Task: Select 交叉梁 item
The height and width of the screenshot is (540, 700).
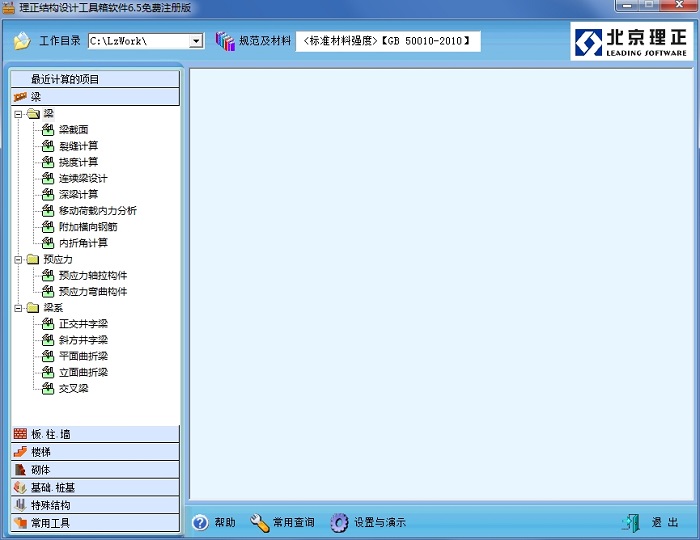Action: pos(74,388)
